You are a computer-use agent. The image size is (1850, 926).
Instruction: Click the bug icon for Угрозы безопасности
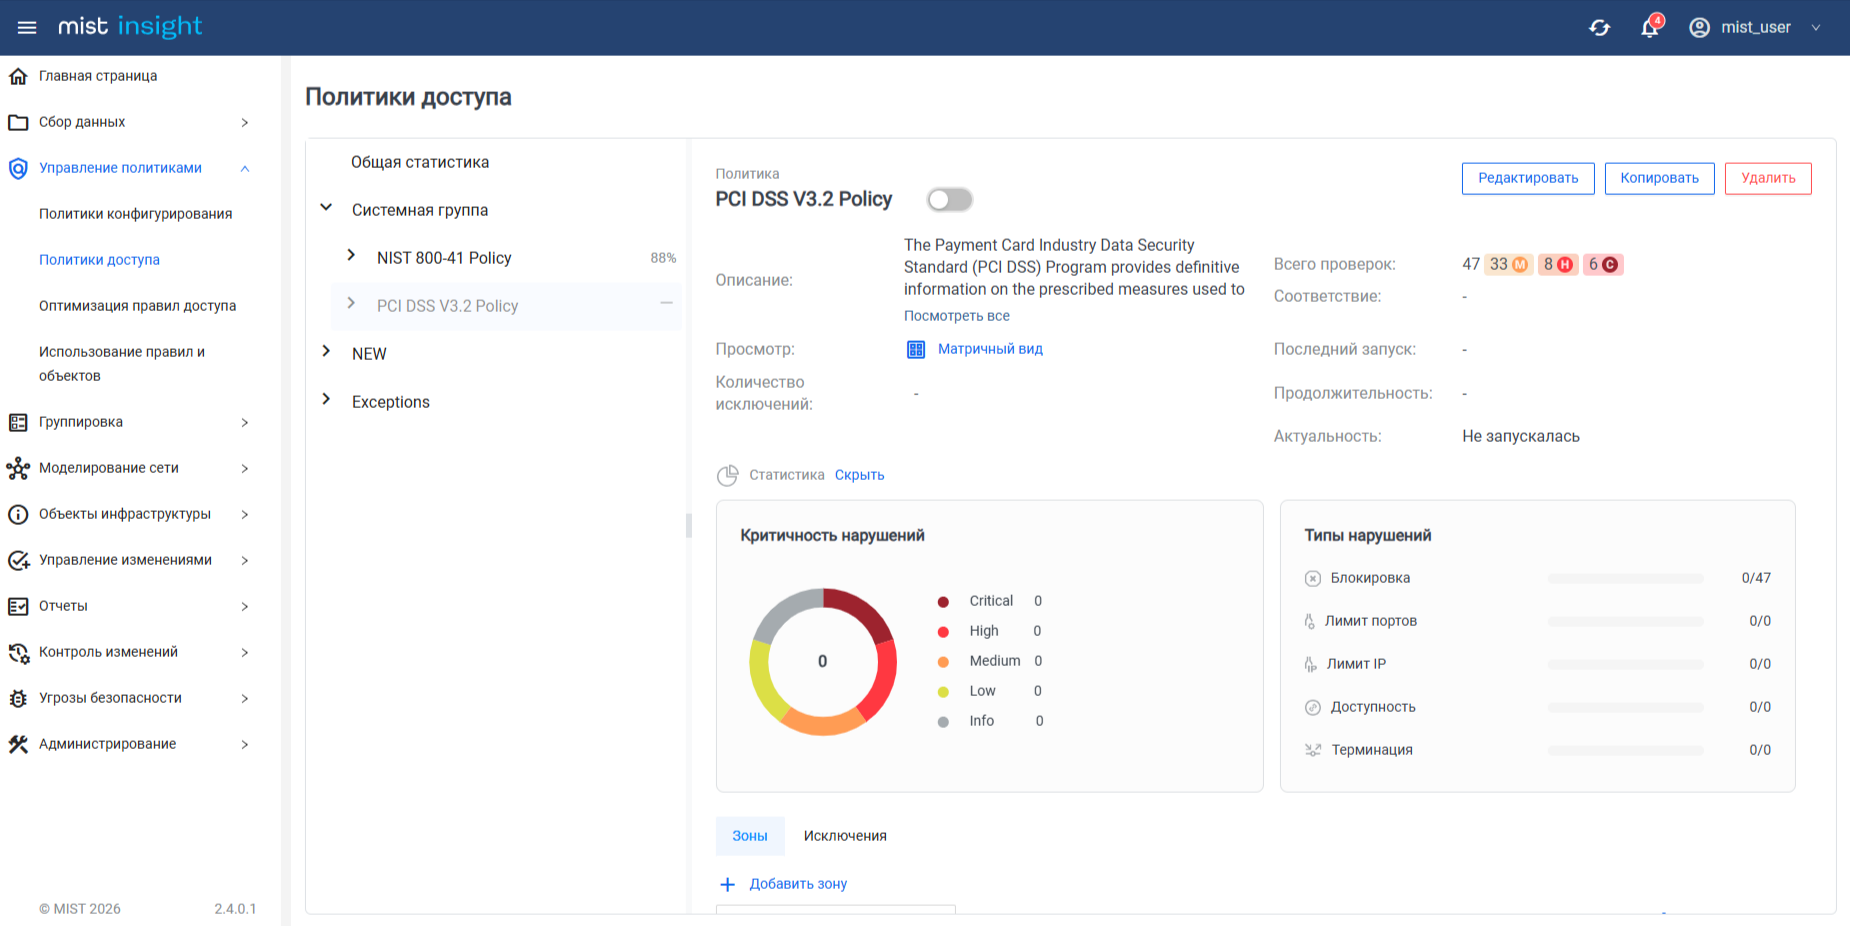(18, 698)
